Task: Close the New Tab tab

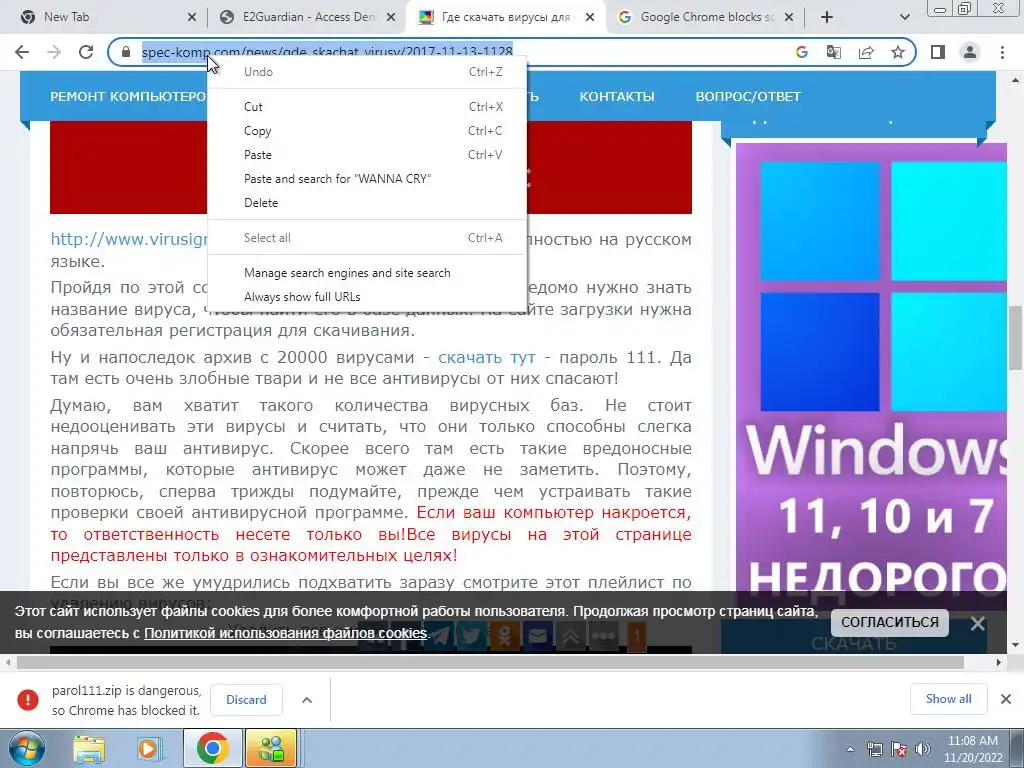Action: (x=191, y=17)
